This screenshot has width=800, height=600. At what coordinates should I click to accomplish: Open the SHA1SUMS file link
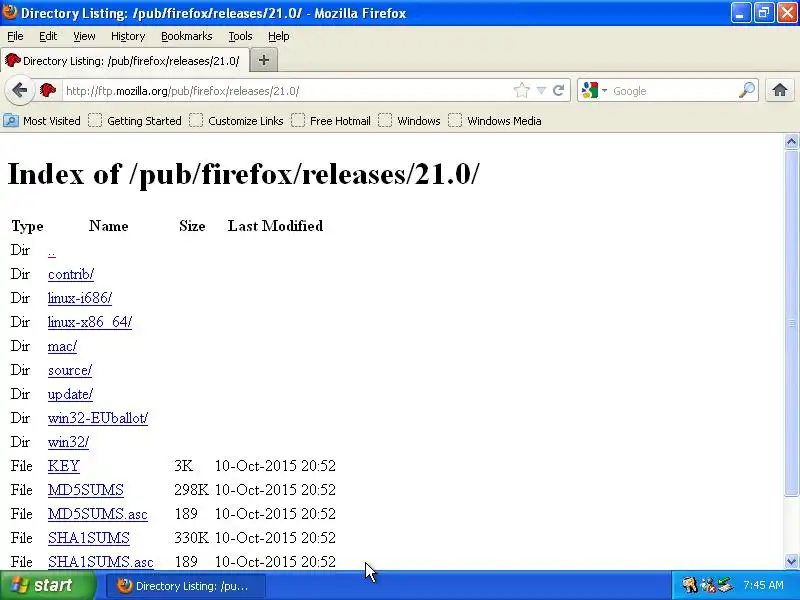[x=89, y=538]
